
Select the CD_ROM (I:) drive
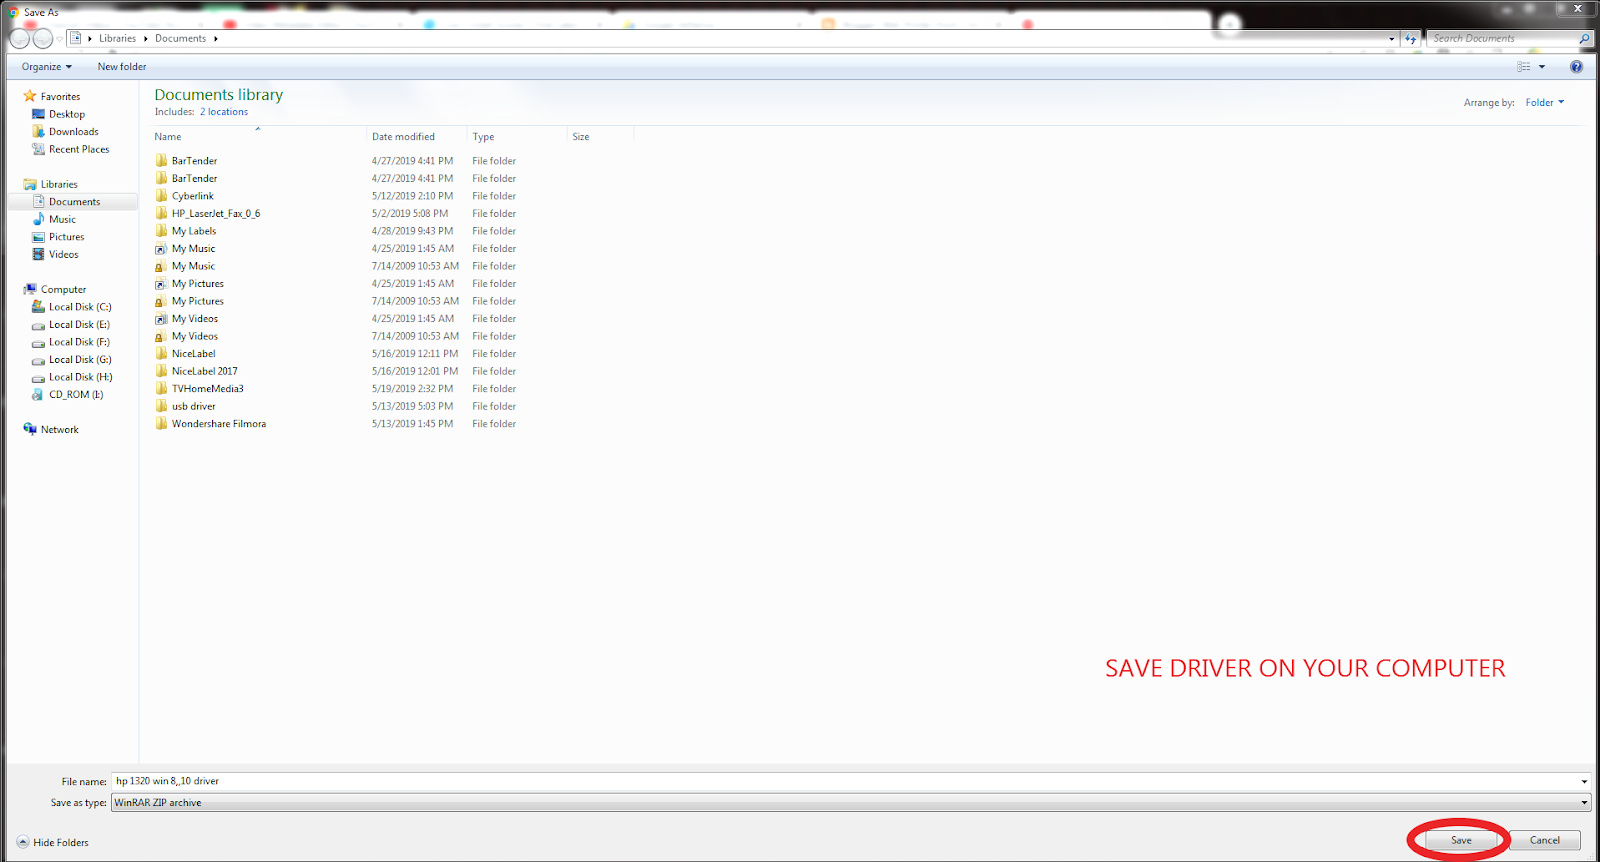pos(76,394)
